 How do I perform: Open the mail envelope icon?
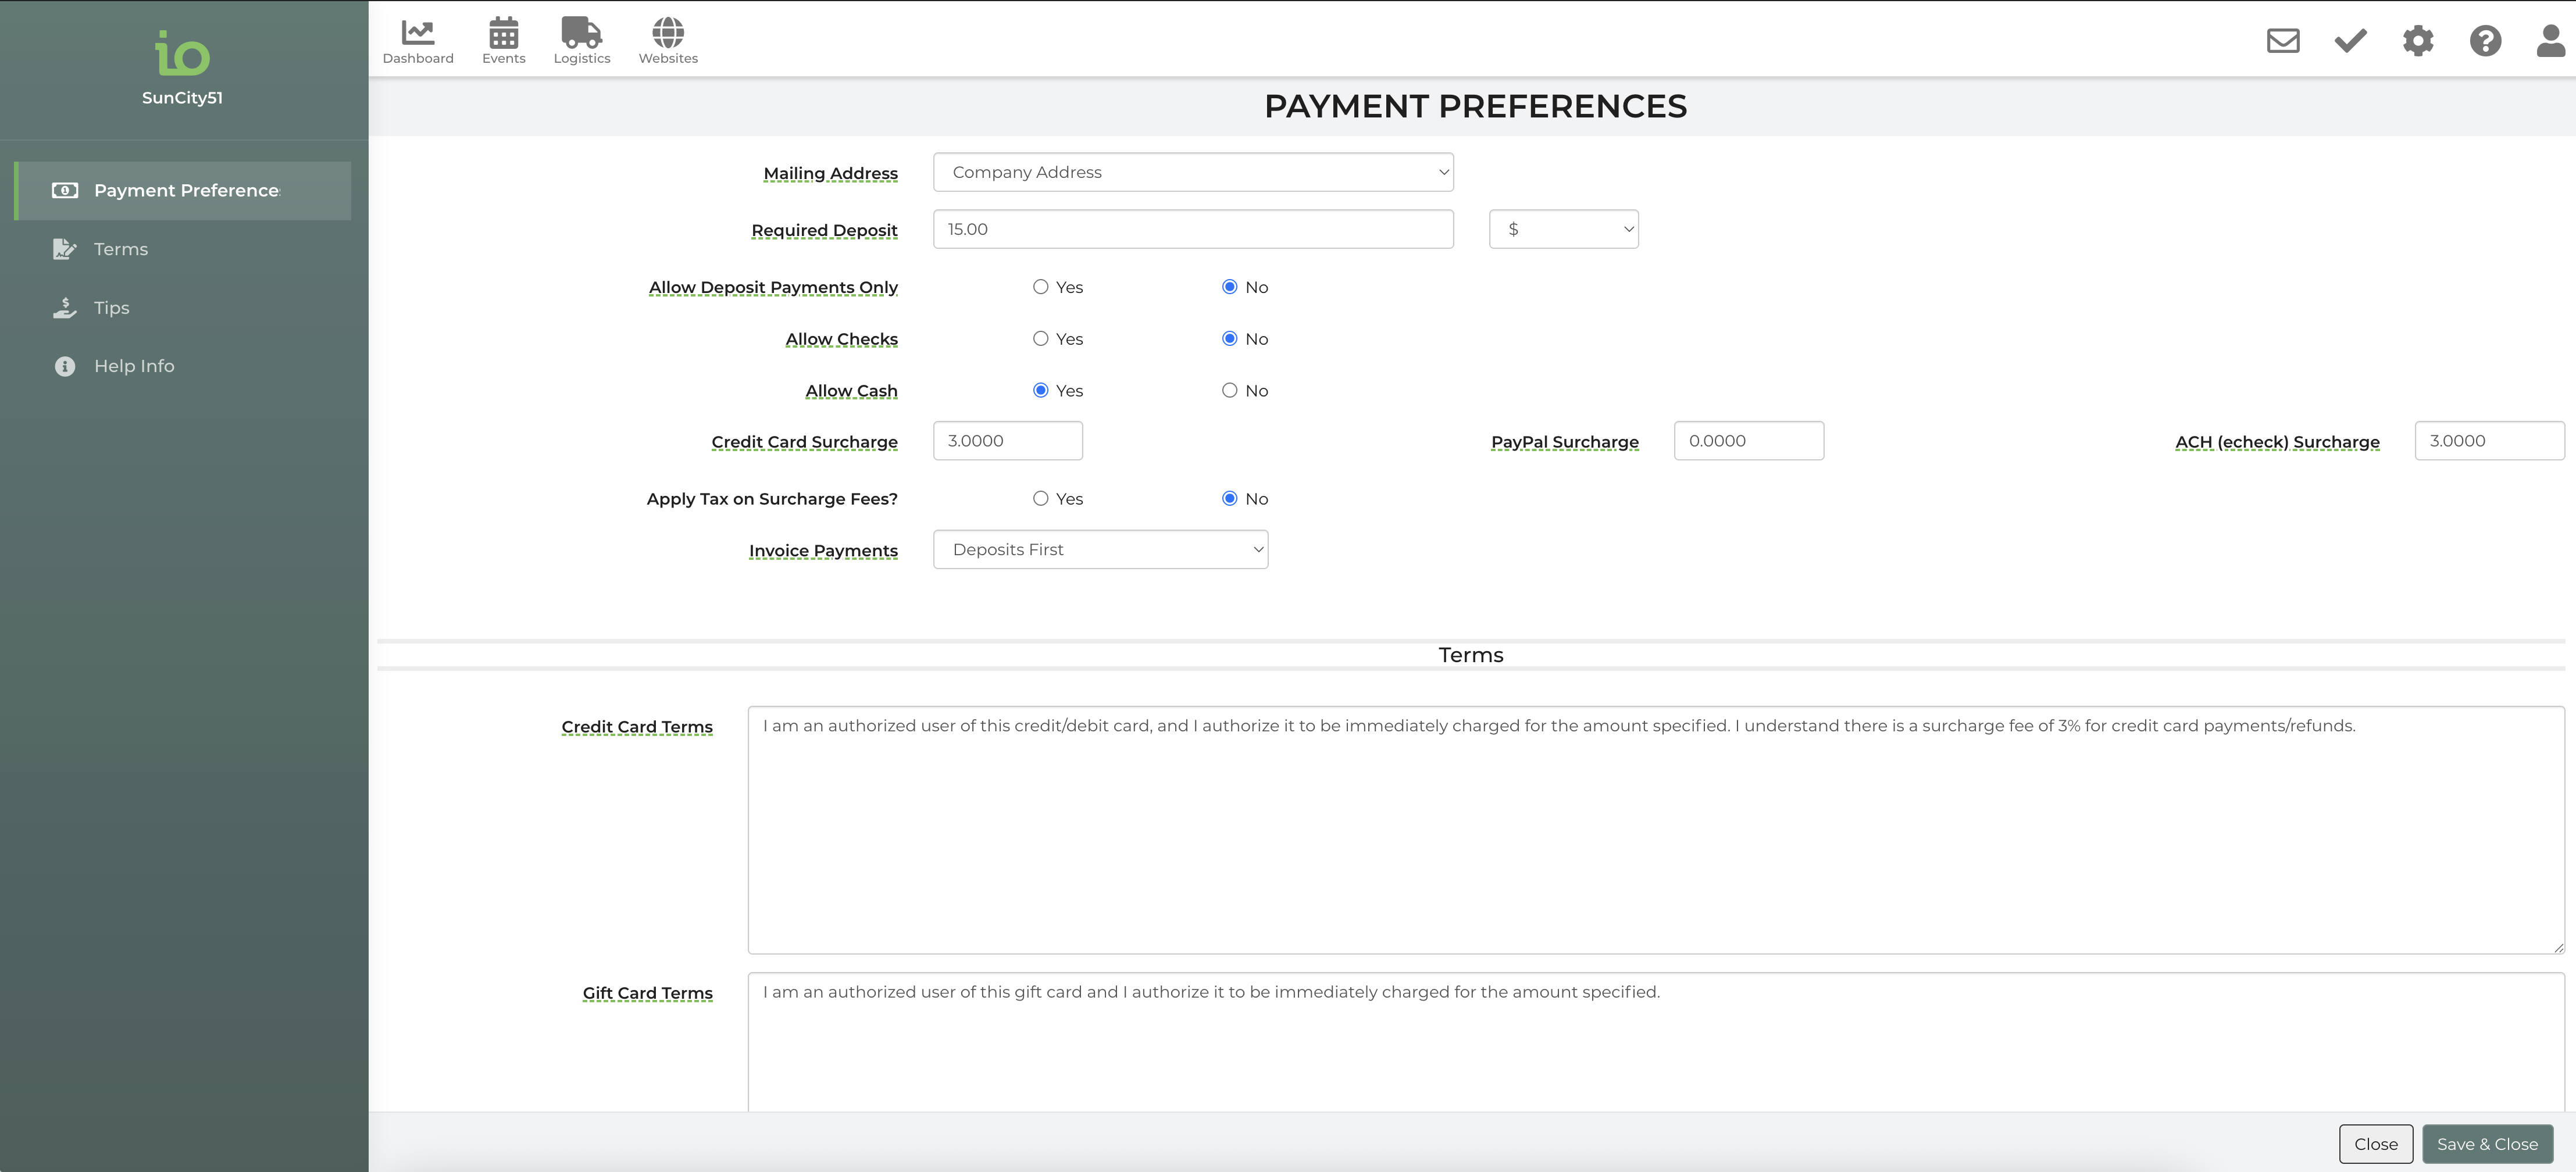(2282, 41)
